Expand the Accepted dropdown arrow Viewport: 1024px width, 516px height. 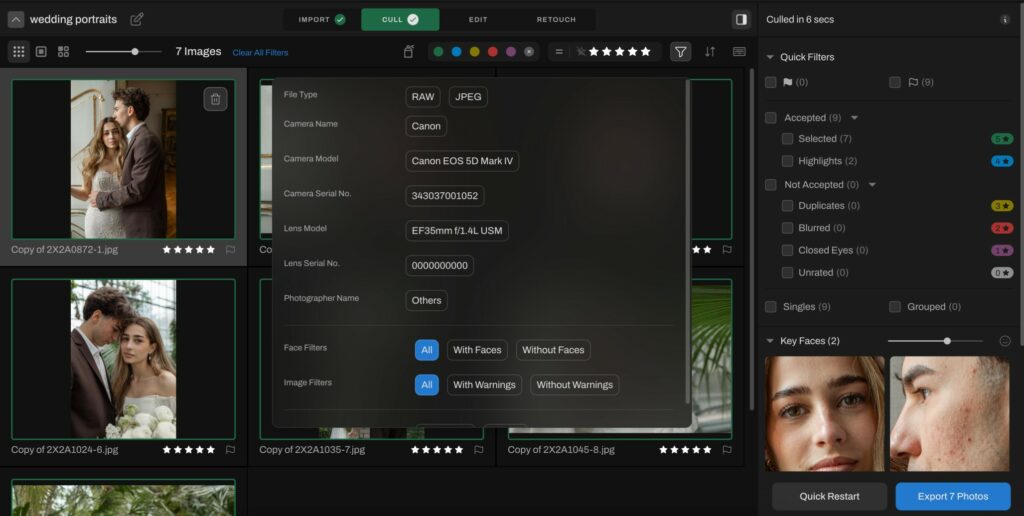click(854, 118)
